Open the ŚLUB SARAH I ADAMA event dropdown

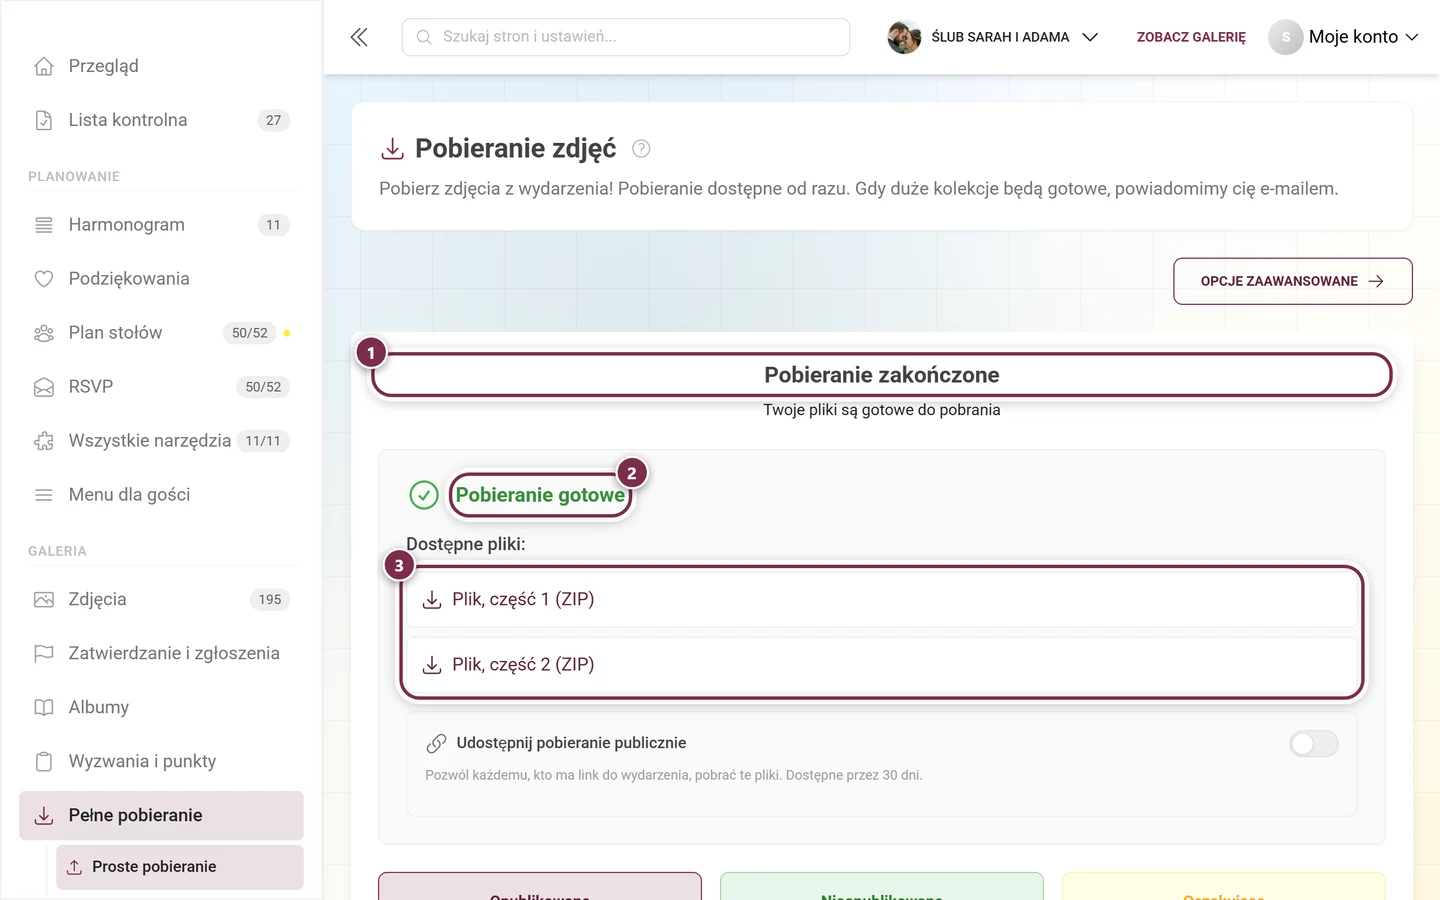click(x=993, y=37)
